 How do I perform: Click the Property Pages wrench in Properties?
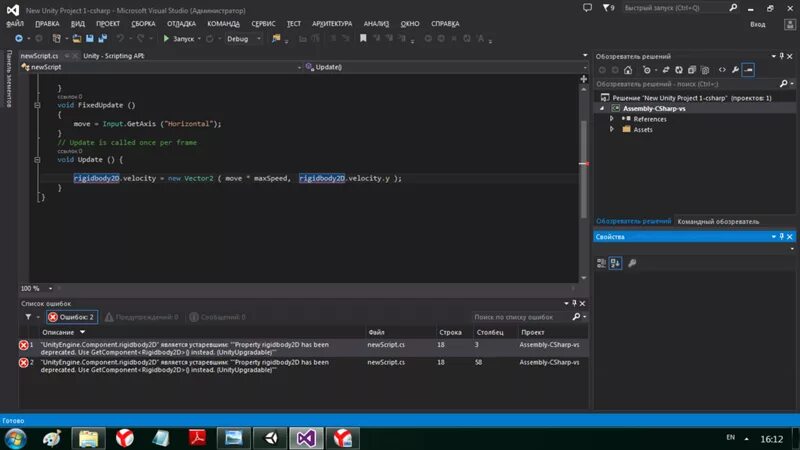(x=632, y=263)
